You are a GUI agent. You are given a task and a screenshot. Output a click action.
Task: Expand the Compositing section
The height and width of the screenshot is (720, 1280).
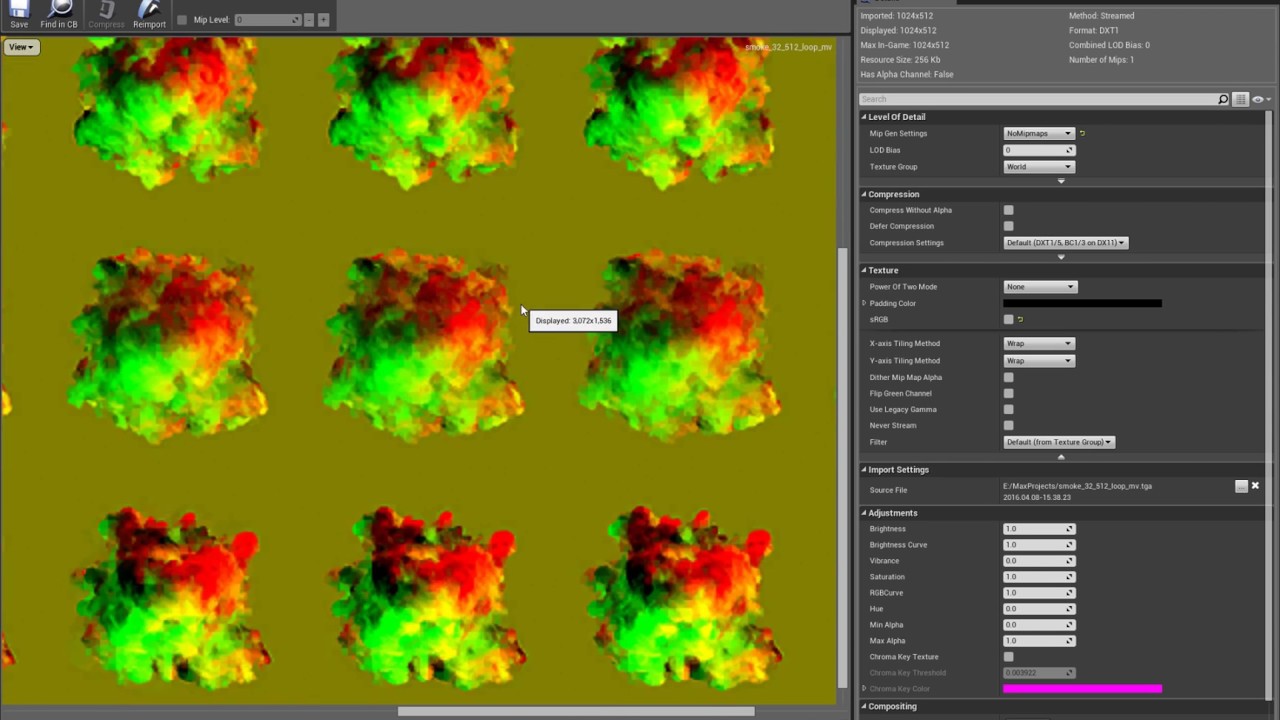coord(864,706)
